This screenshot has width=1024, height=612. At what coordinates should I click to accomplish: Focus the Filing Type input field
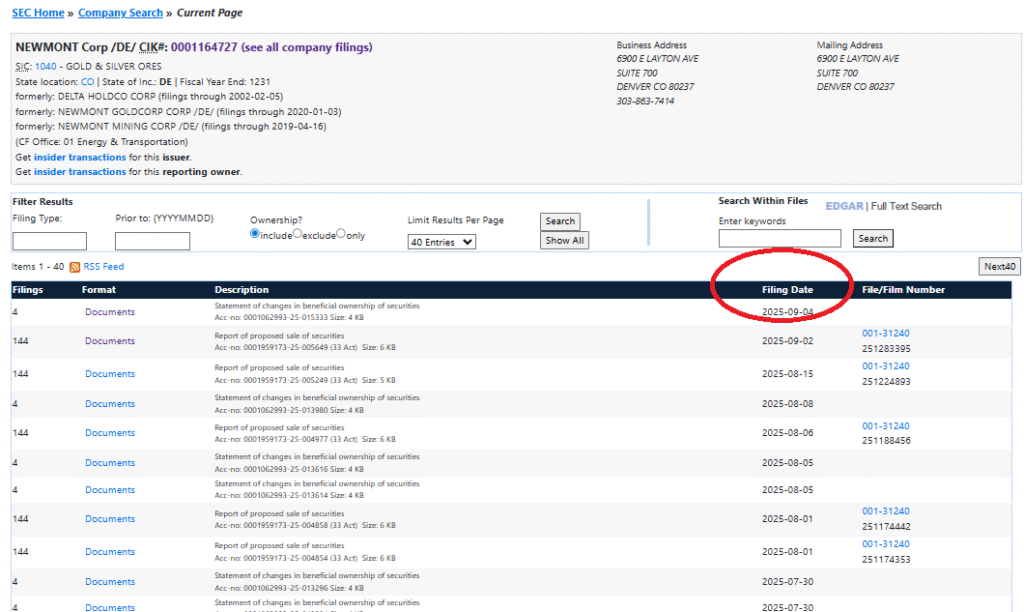pos(50,241)
